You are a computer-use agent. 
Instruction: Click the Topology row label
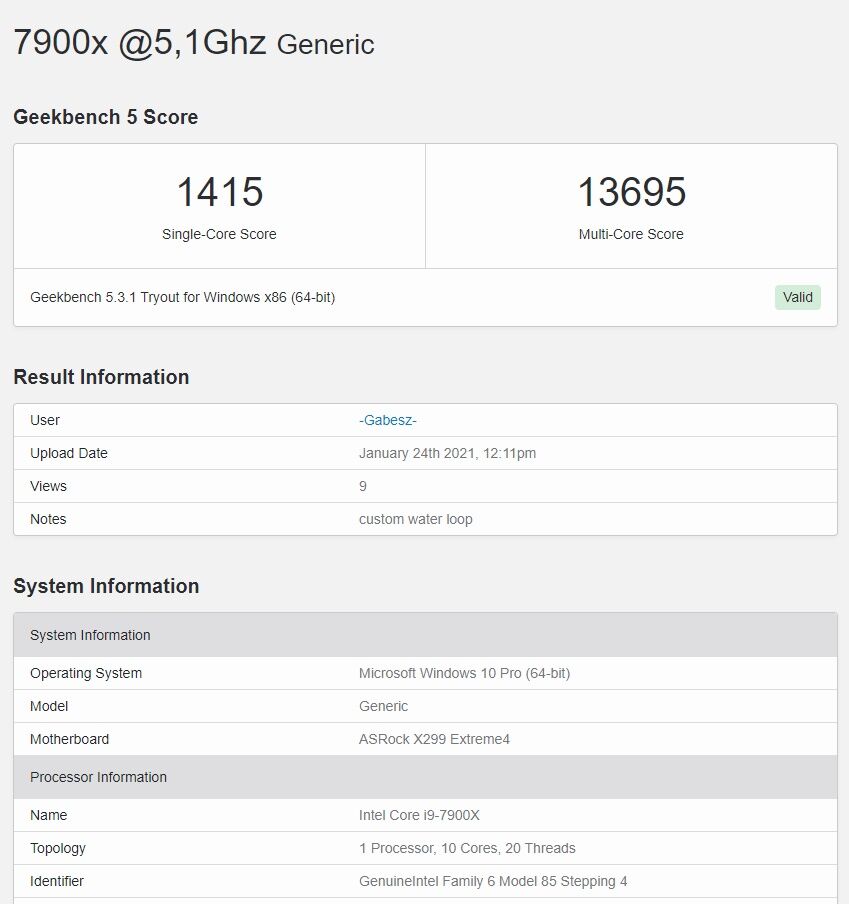(x=58, y=848)
